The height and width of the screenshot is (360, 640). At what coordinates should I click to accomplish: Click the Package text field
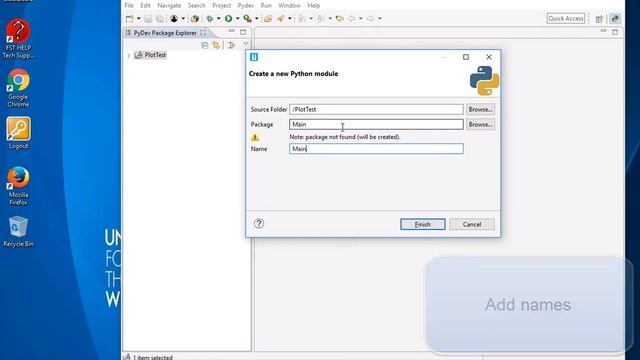click(376, 124)
